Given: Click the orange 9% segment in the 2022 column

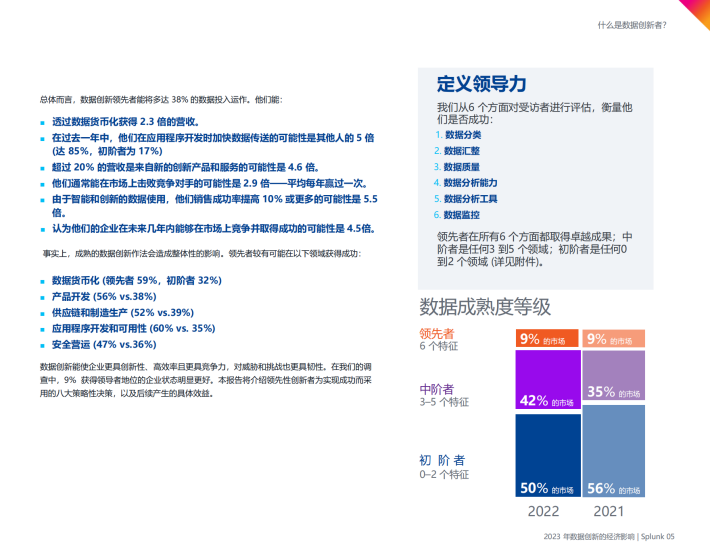Looking at the screenshot, I should pos(547,339).
